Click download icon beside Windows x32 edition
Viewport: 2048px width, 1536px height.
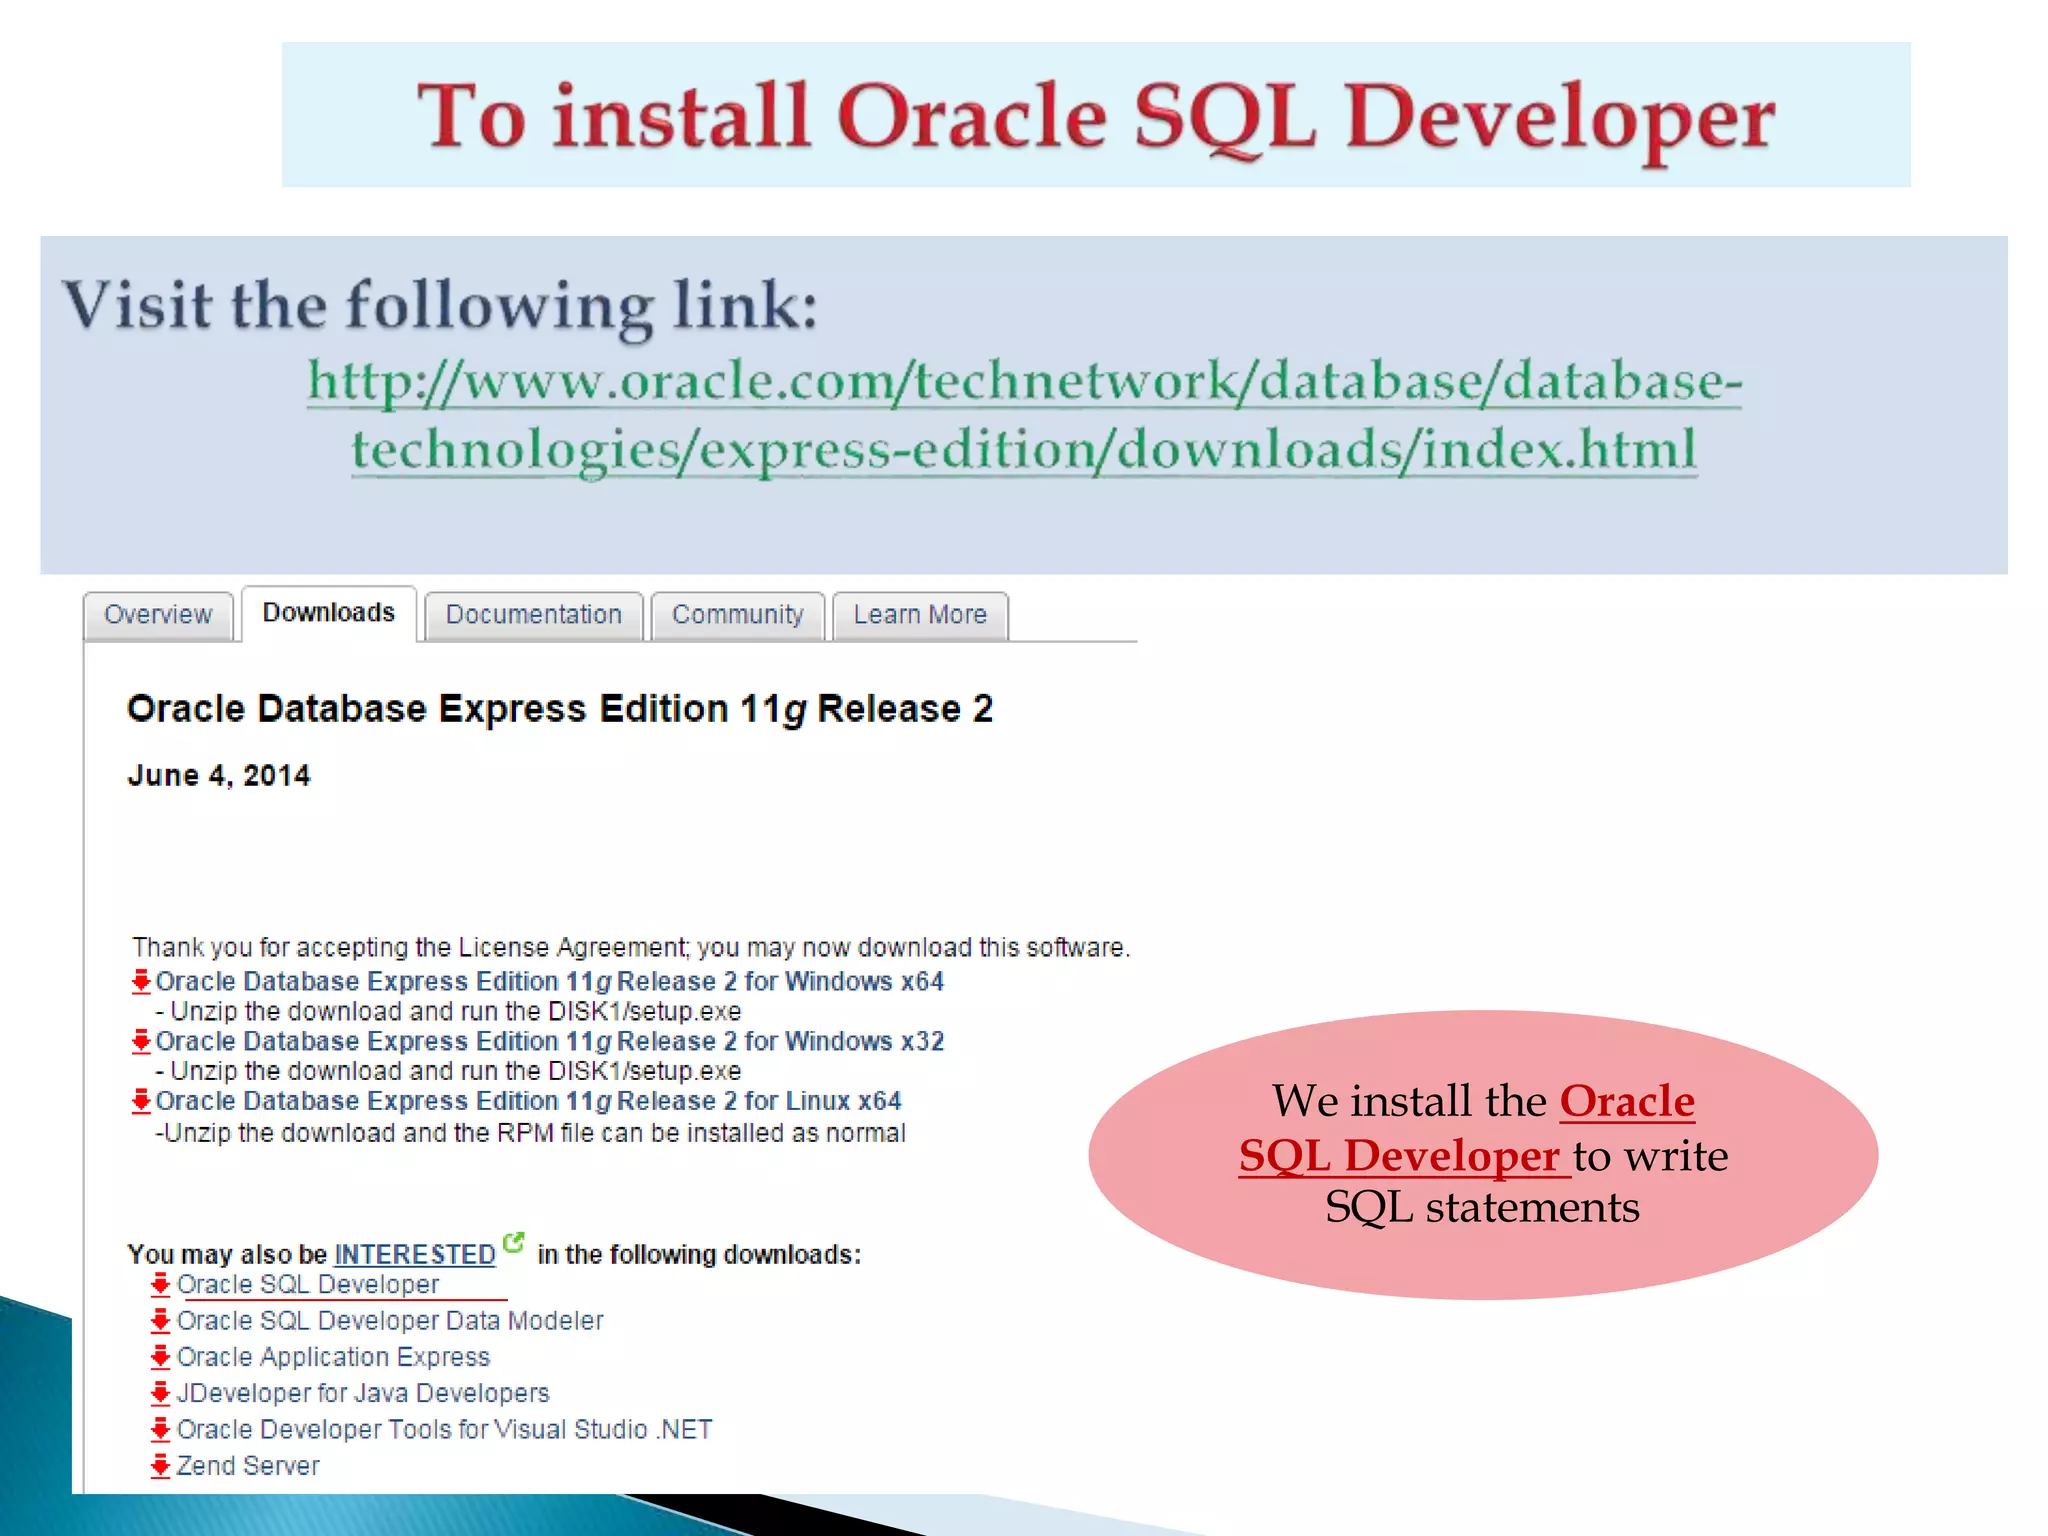pos(141,1041)
